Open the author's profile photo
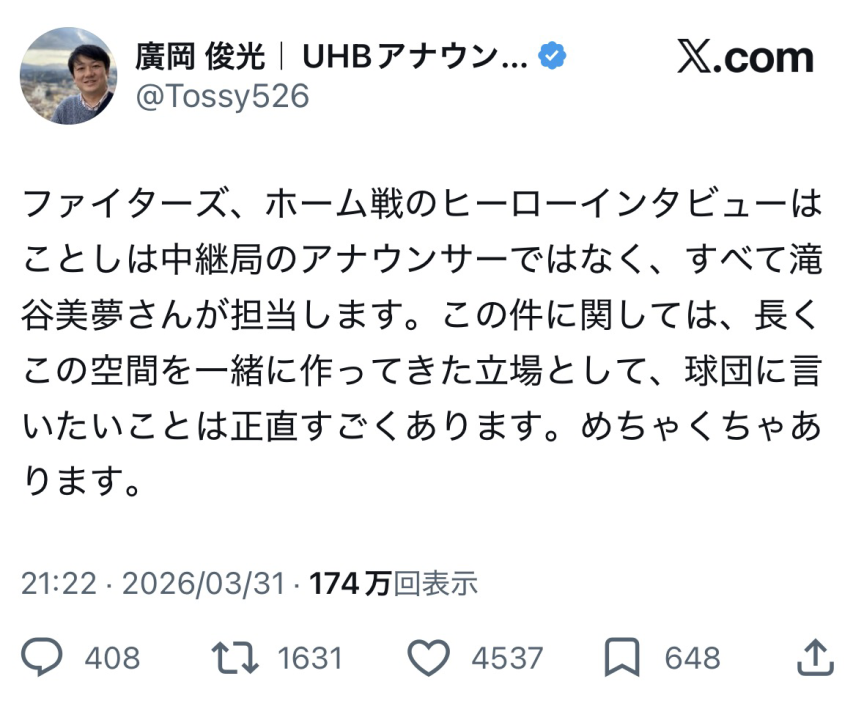 68,76
